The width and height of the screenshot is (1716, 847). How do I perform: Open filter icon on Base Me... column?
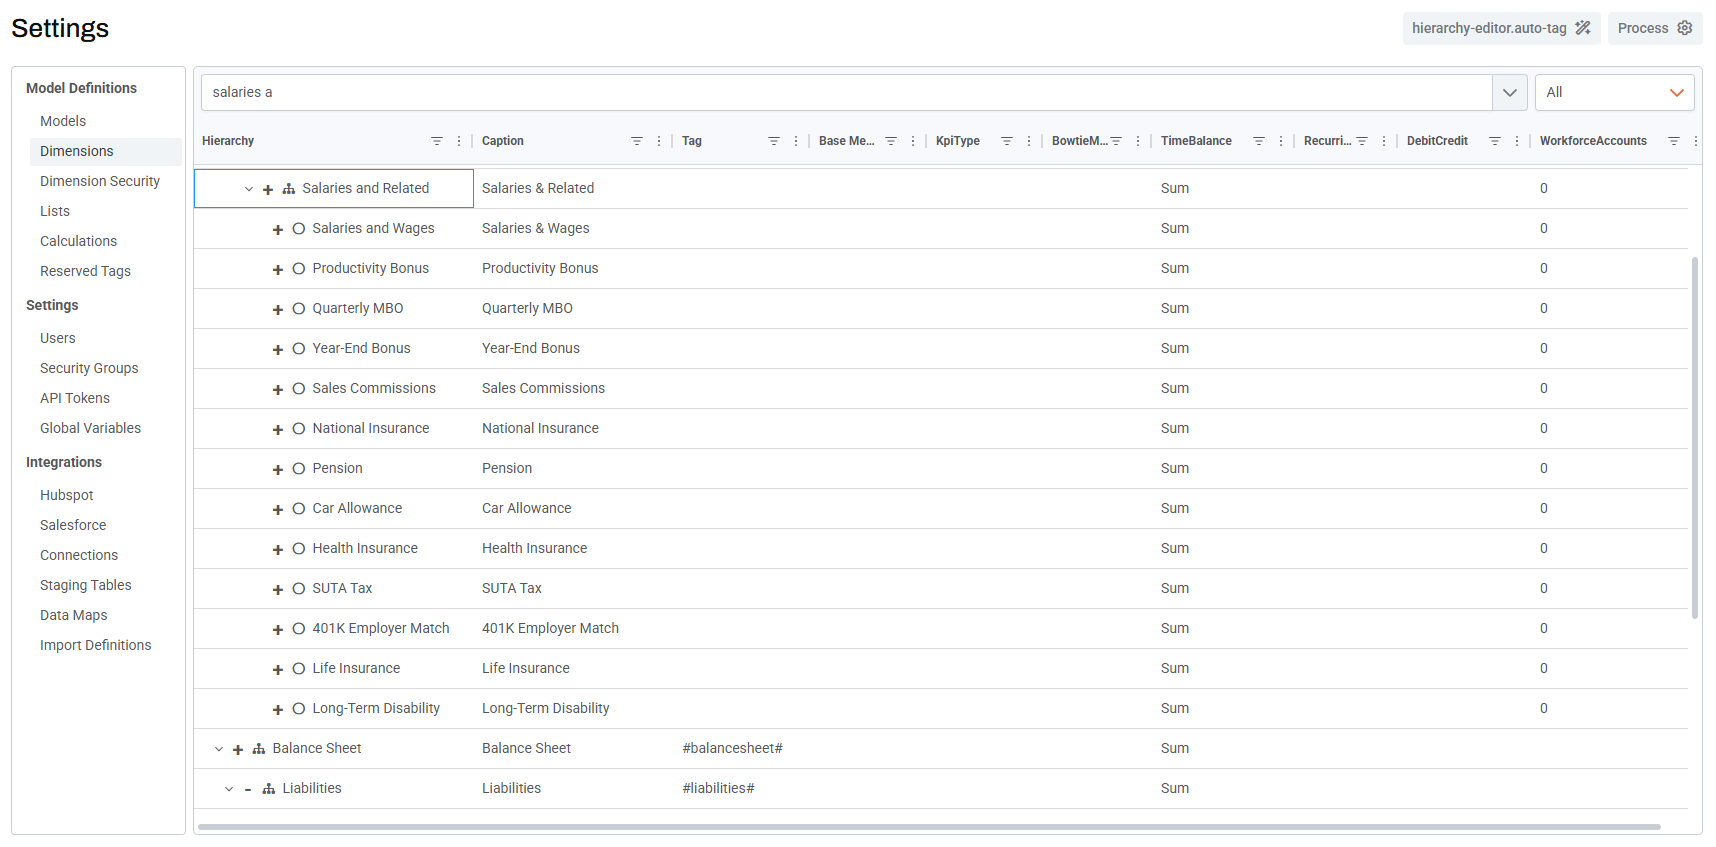coord(891,141)
